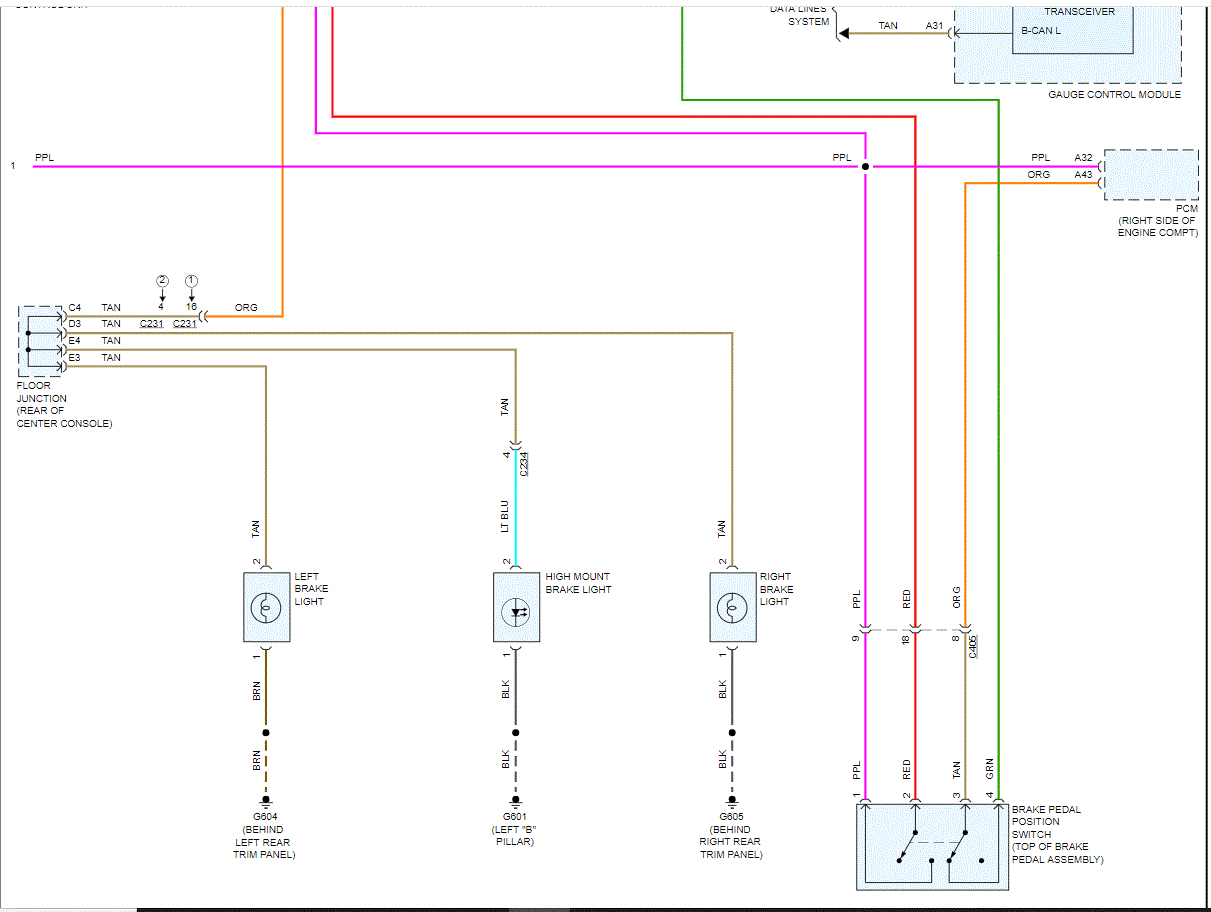Click the 'GAUGE CONTROL MODULE' label
This screenshot has width=1211, height=912.
(x=1114, y=95)
